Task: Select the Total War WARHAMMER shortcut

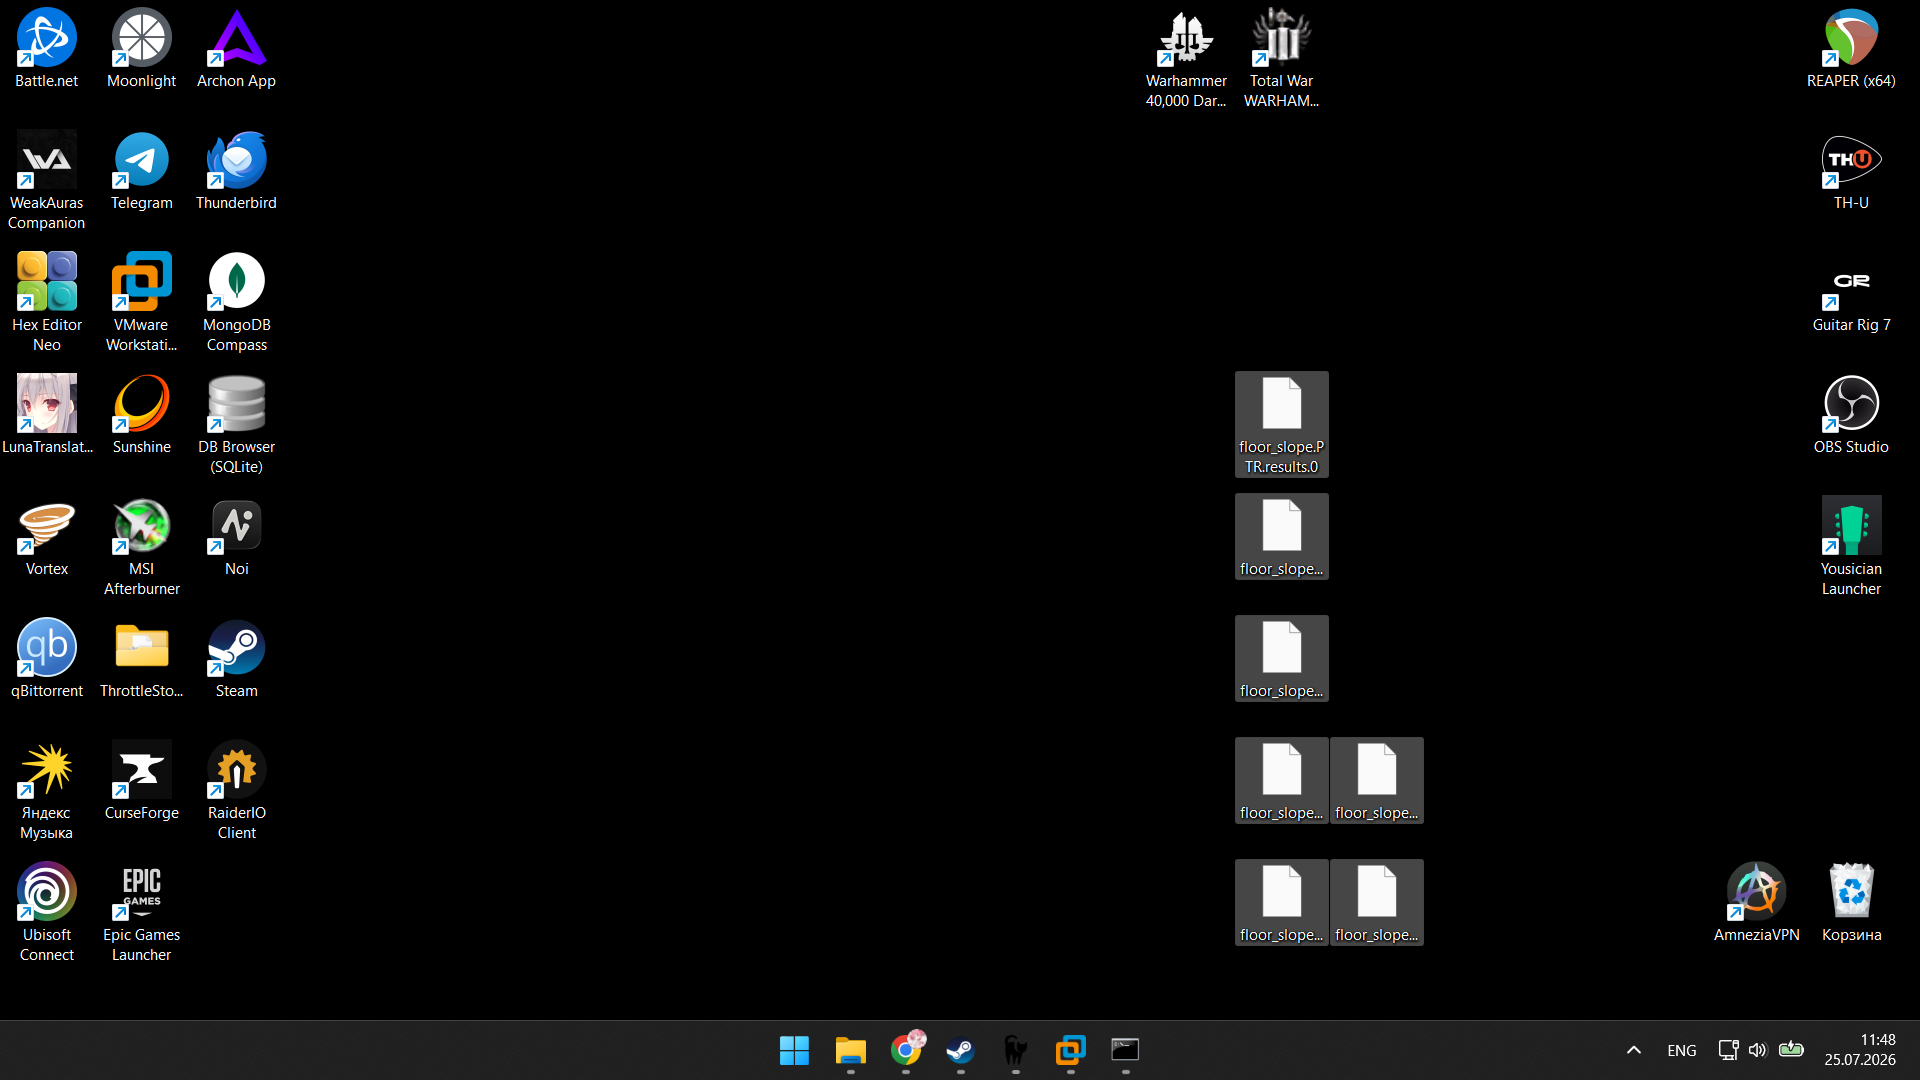Action: coord(1281,59)
